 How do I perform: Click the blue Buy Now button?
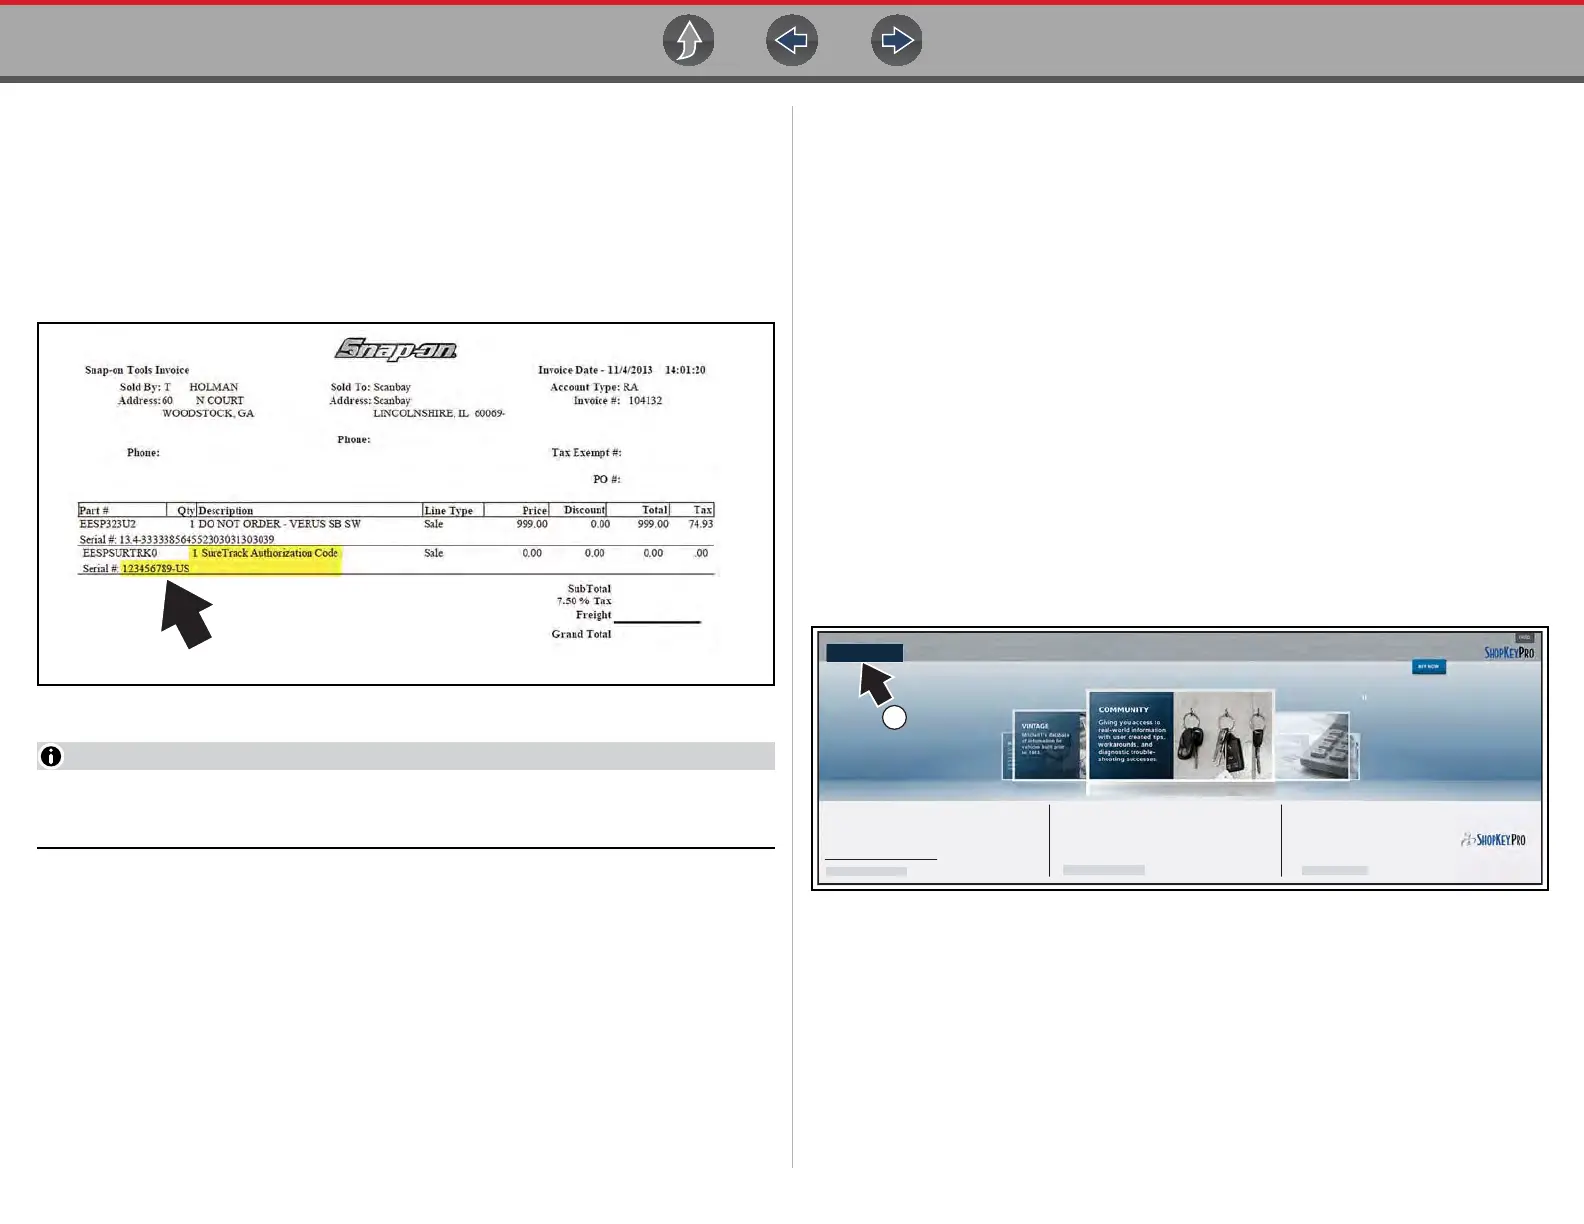[1429, 666]
